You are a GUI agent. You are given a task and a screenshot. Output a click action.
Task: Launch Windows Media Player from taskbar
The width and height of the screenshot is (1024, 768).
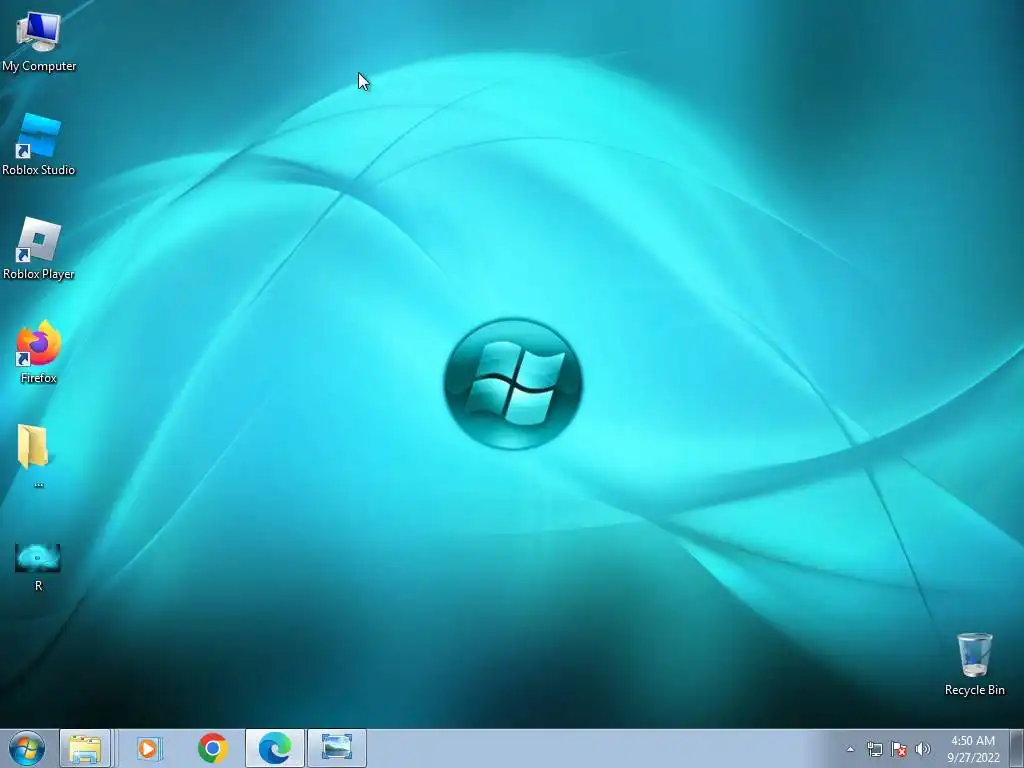(149, 748)
